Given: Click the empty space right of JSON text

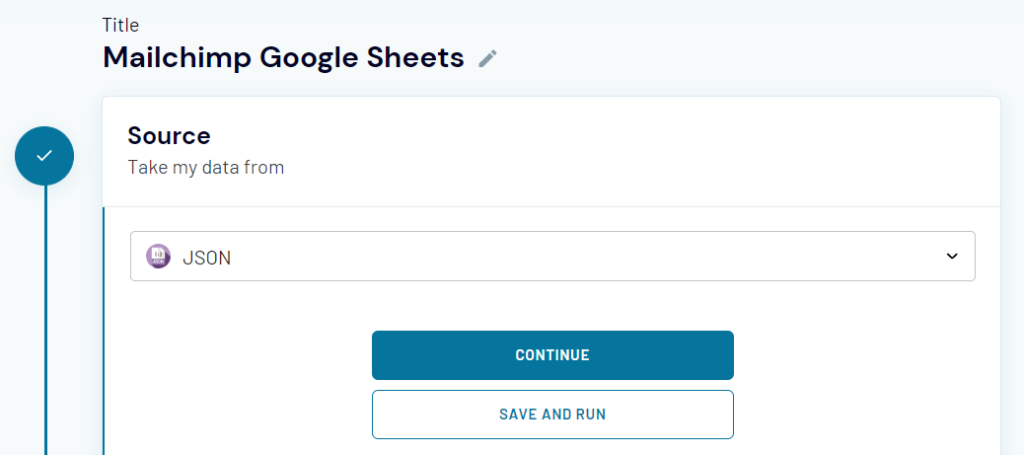Looking at the screenshot, I should [x=580, y=257].
